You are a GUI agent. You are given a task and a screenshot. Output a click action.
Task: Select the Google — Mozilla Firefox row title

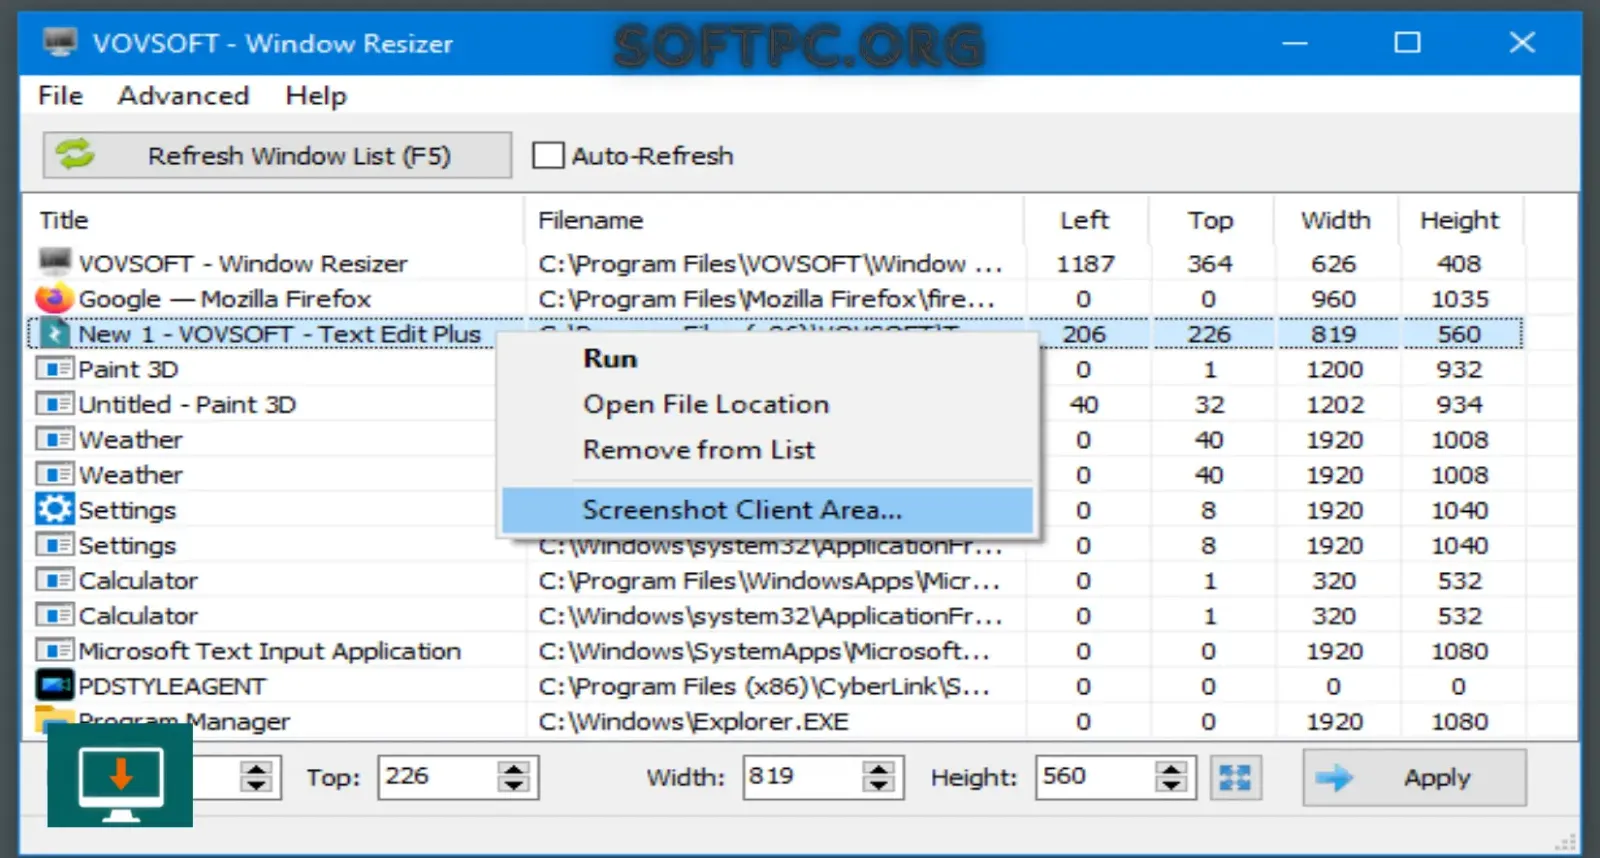click(x=225, y=299)
